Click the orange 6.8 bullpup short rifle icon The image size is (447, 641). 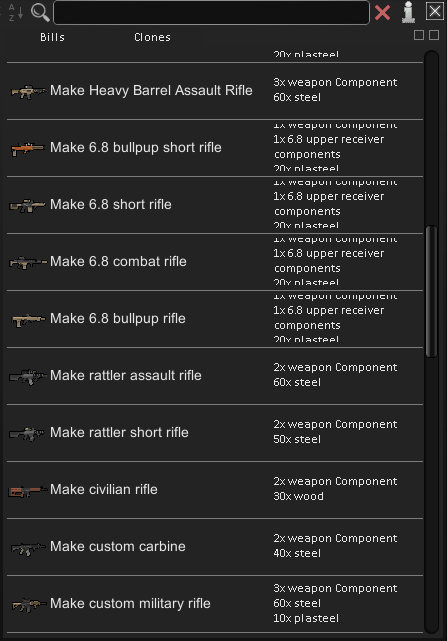27,149
